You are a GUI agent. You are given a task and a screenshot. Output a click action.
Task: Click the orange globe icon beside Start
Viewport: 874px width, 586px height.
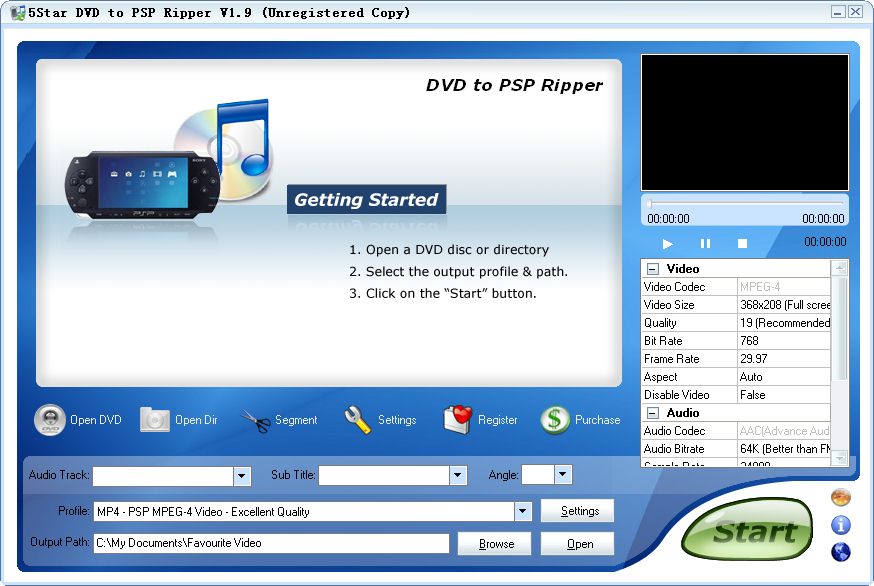click(841, 497)
